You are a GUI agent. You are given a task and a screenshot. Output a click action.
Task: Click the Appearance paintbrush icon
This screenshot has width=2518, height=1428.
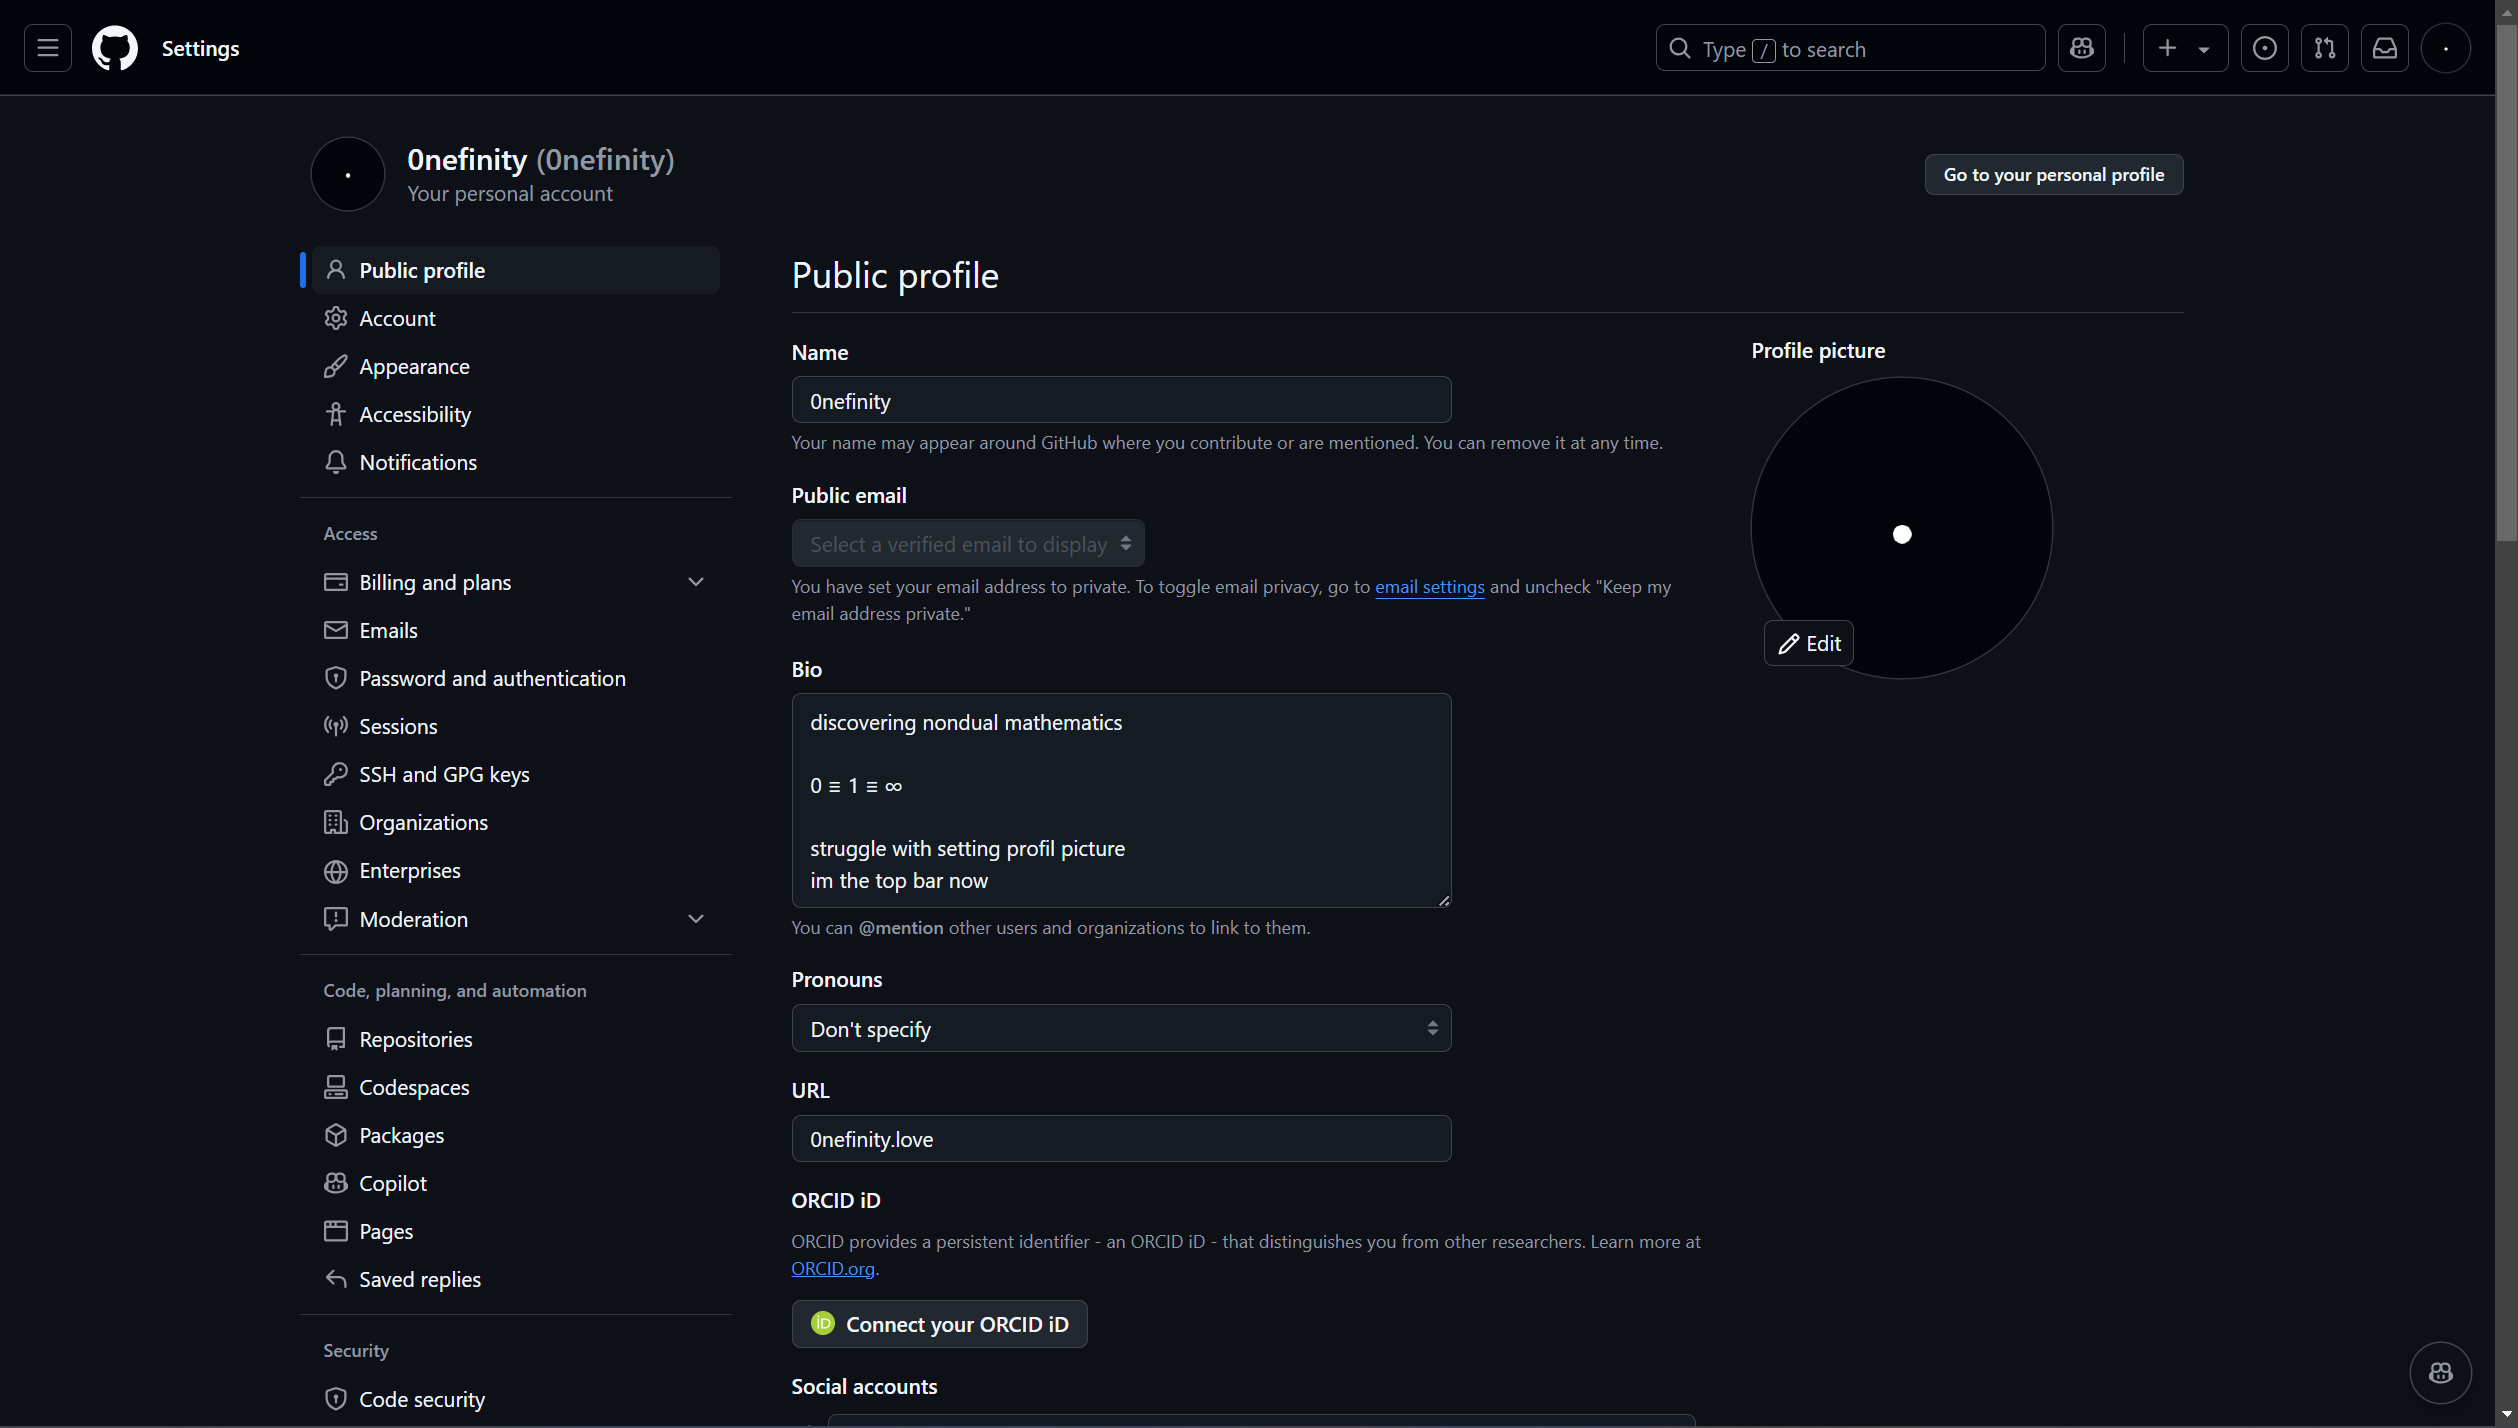(x=335, y=366)
